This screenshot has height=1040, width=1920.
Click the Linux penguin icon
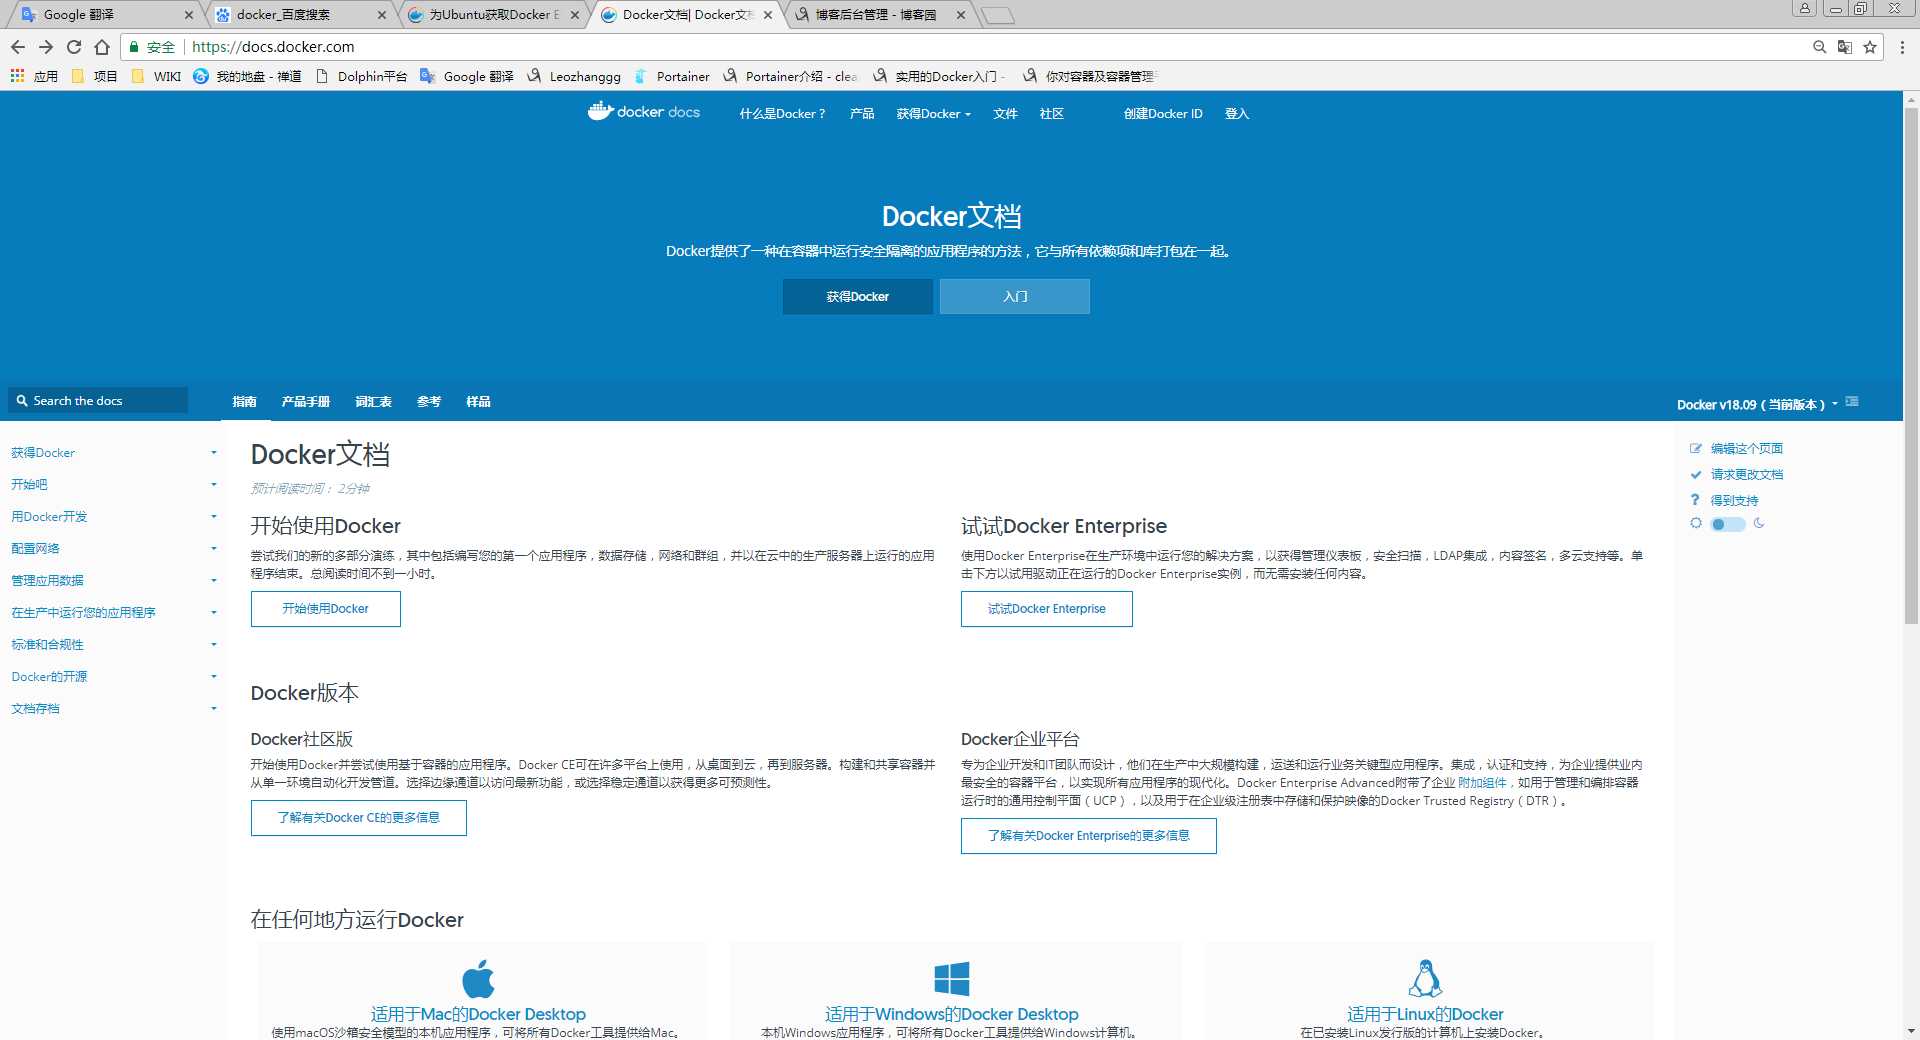point(1425,978)
